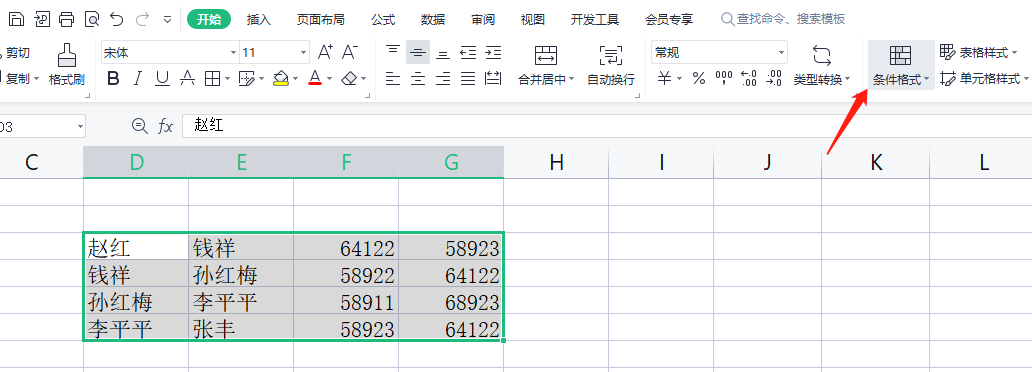
Task: Justify text in cells
Action: [468, 79]
